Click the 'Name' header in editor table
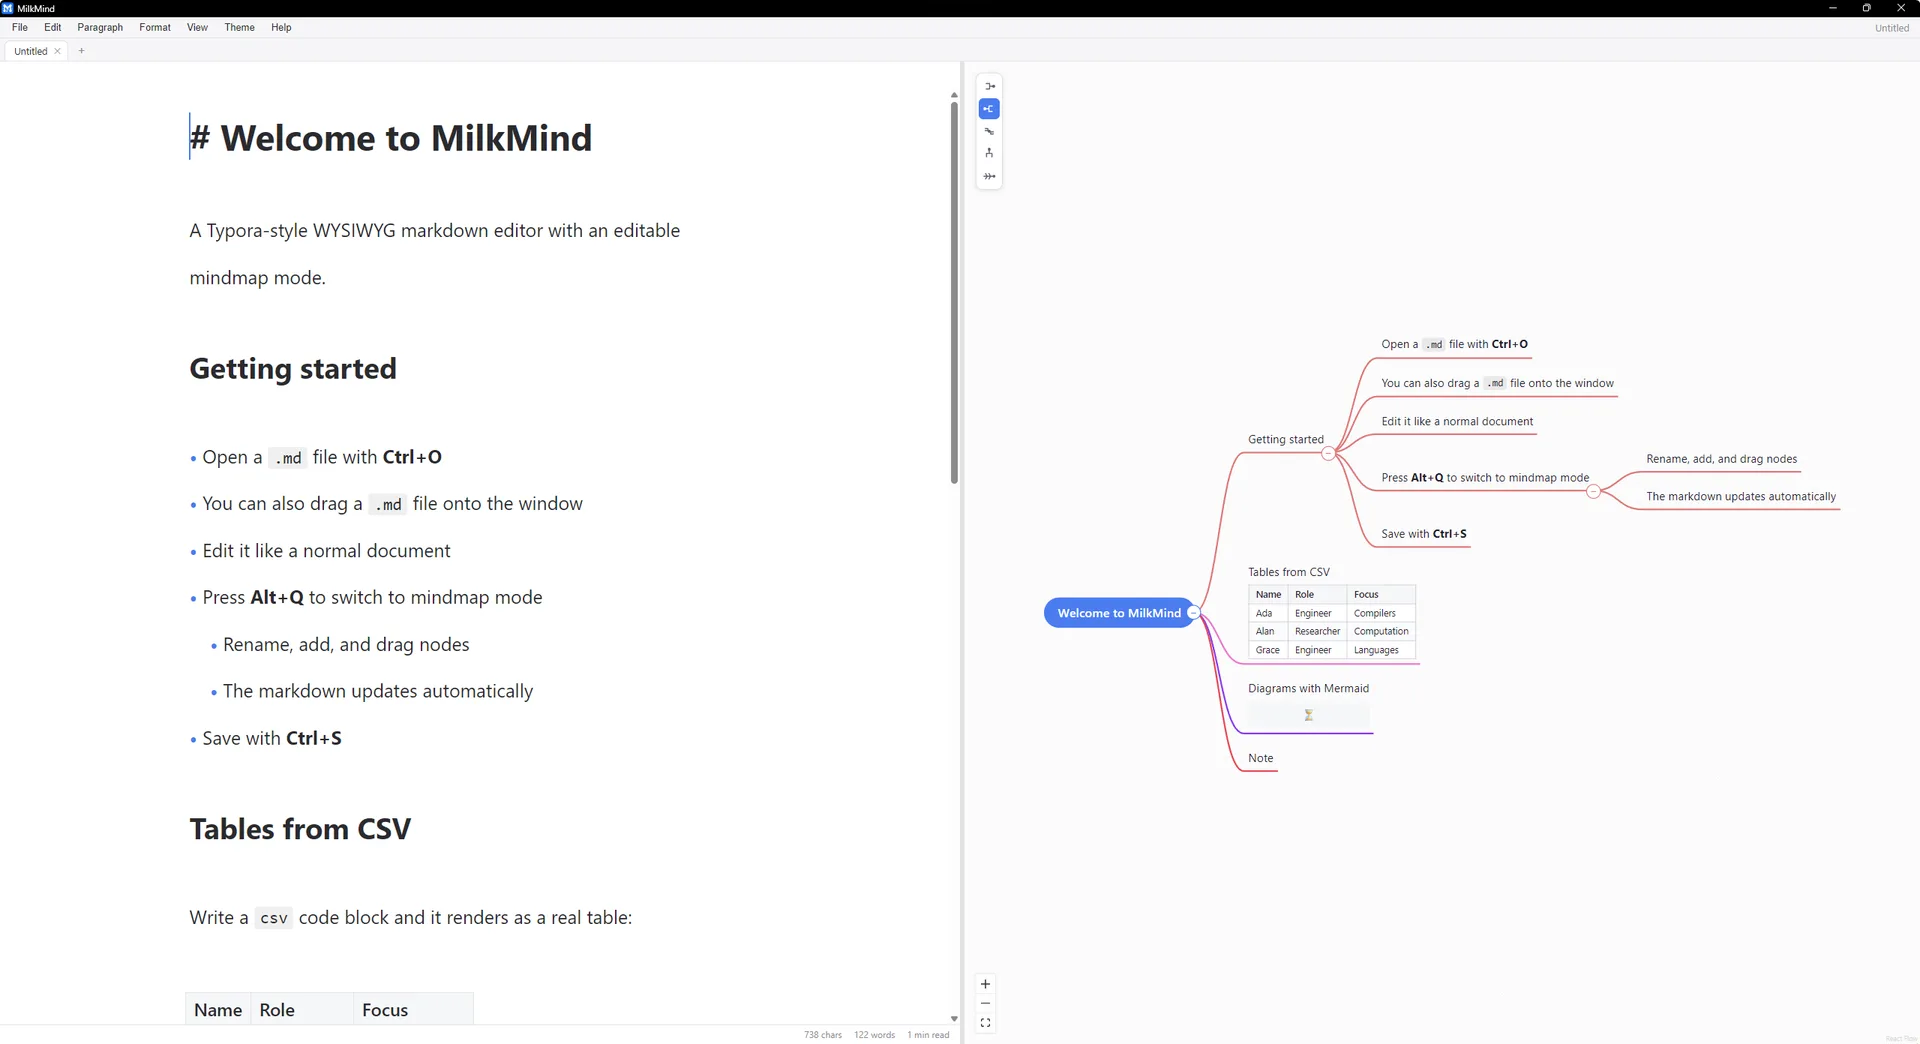The height and width of the screenshot is (1044, 1920). click(x=218, y=1010)
